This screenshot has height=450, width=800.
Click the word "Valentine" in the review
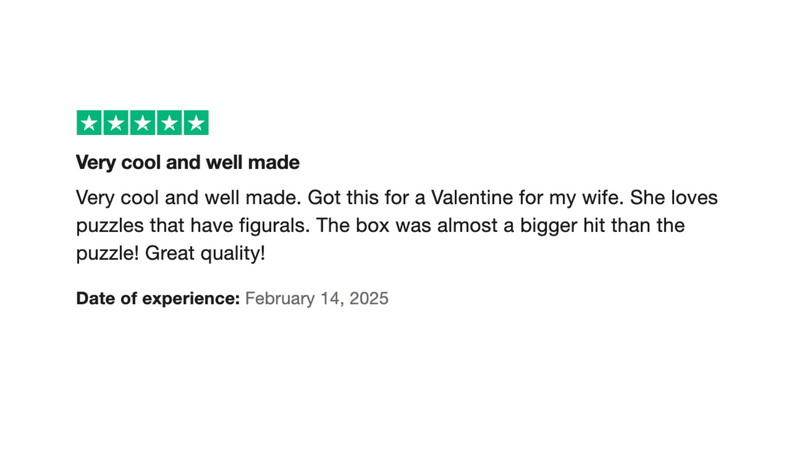[472, 198]
